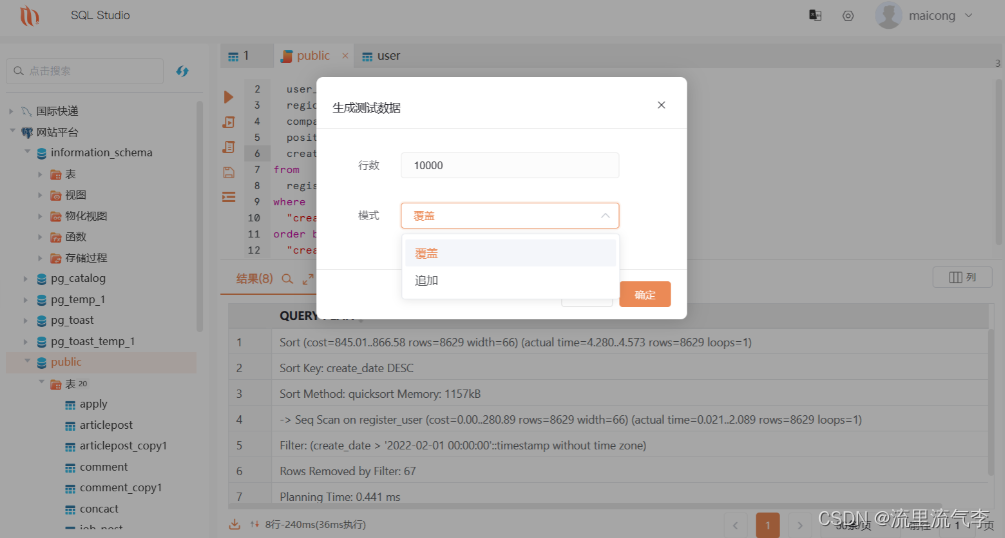
Task: Click the 8行-240ms status text
Action: (x=315, y=525)
